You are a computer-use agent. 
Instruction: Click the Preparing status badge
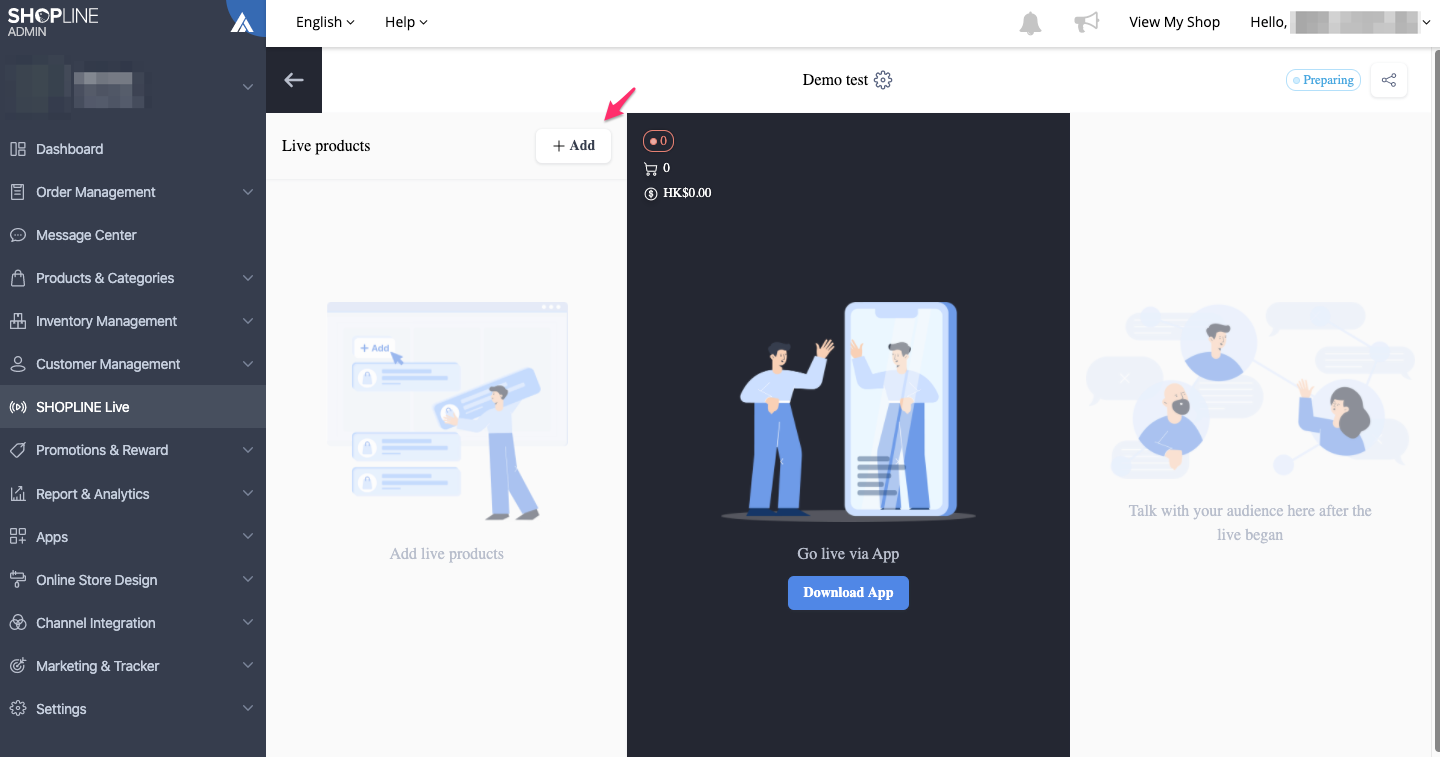click(x=1323, y=80)
